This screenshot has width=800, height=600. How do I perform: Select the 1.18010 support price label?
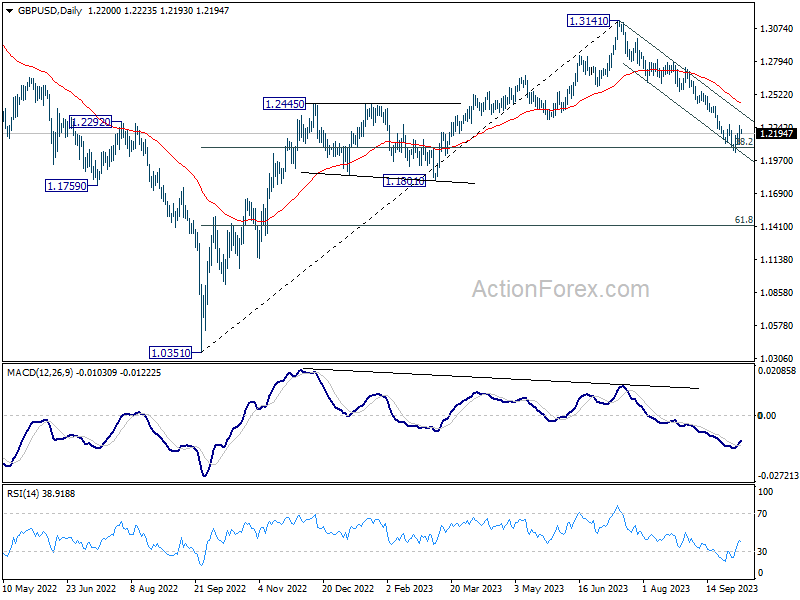tap(404, 181)
